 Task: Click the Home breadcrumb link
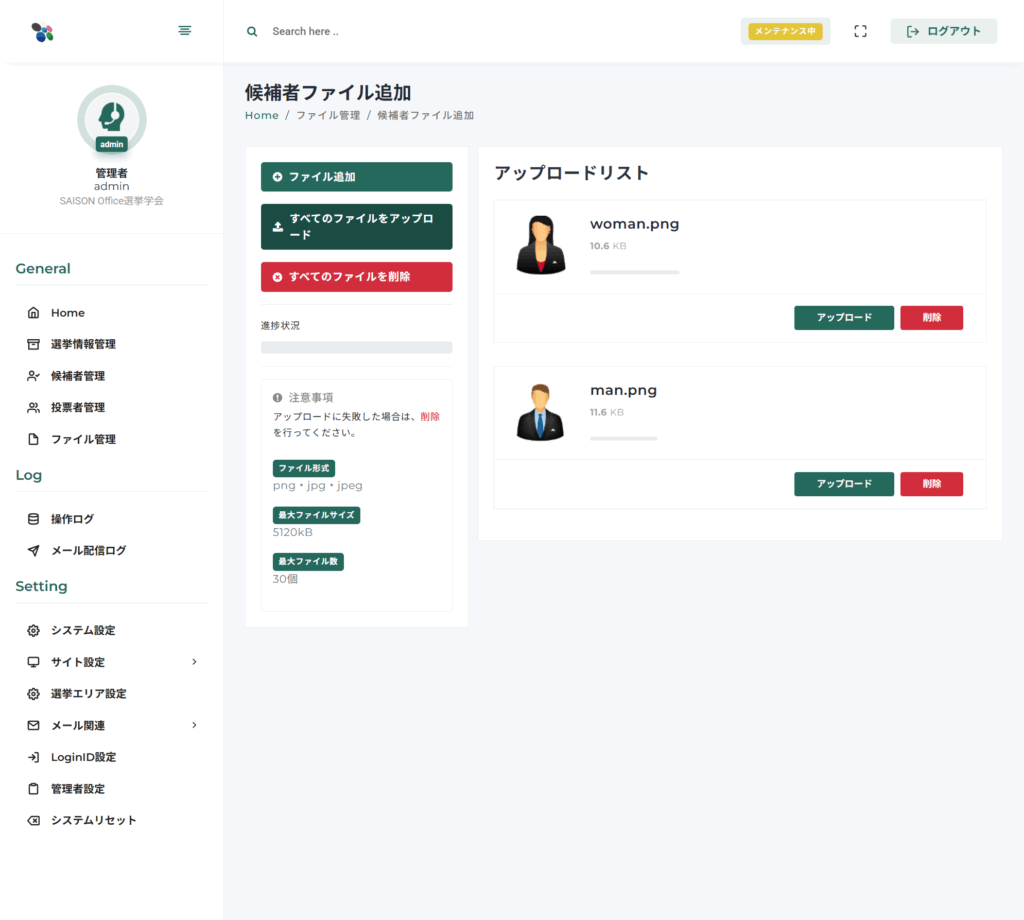pyautogui.click(x=262, y=116)
